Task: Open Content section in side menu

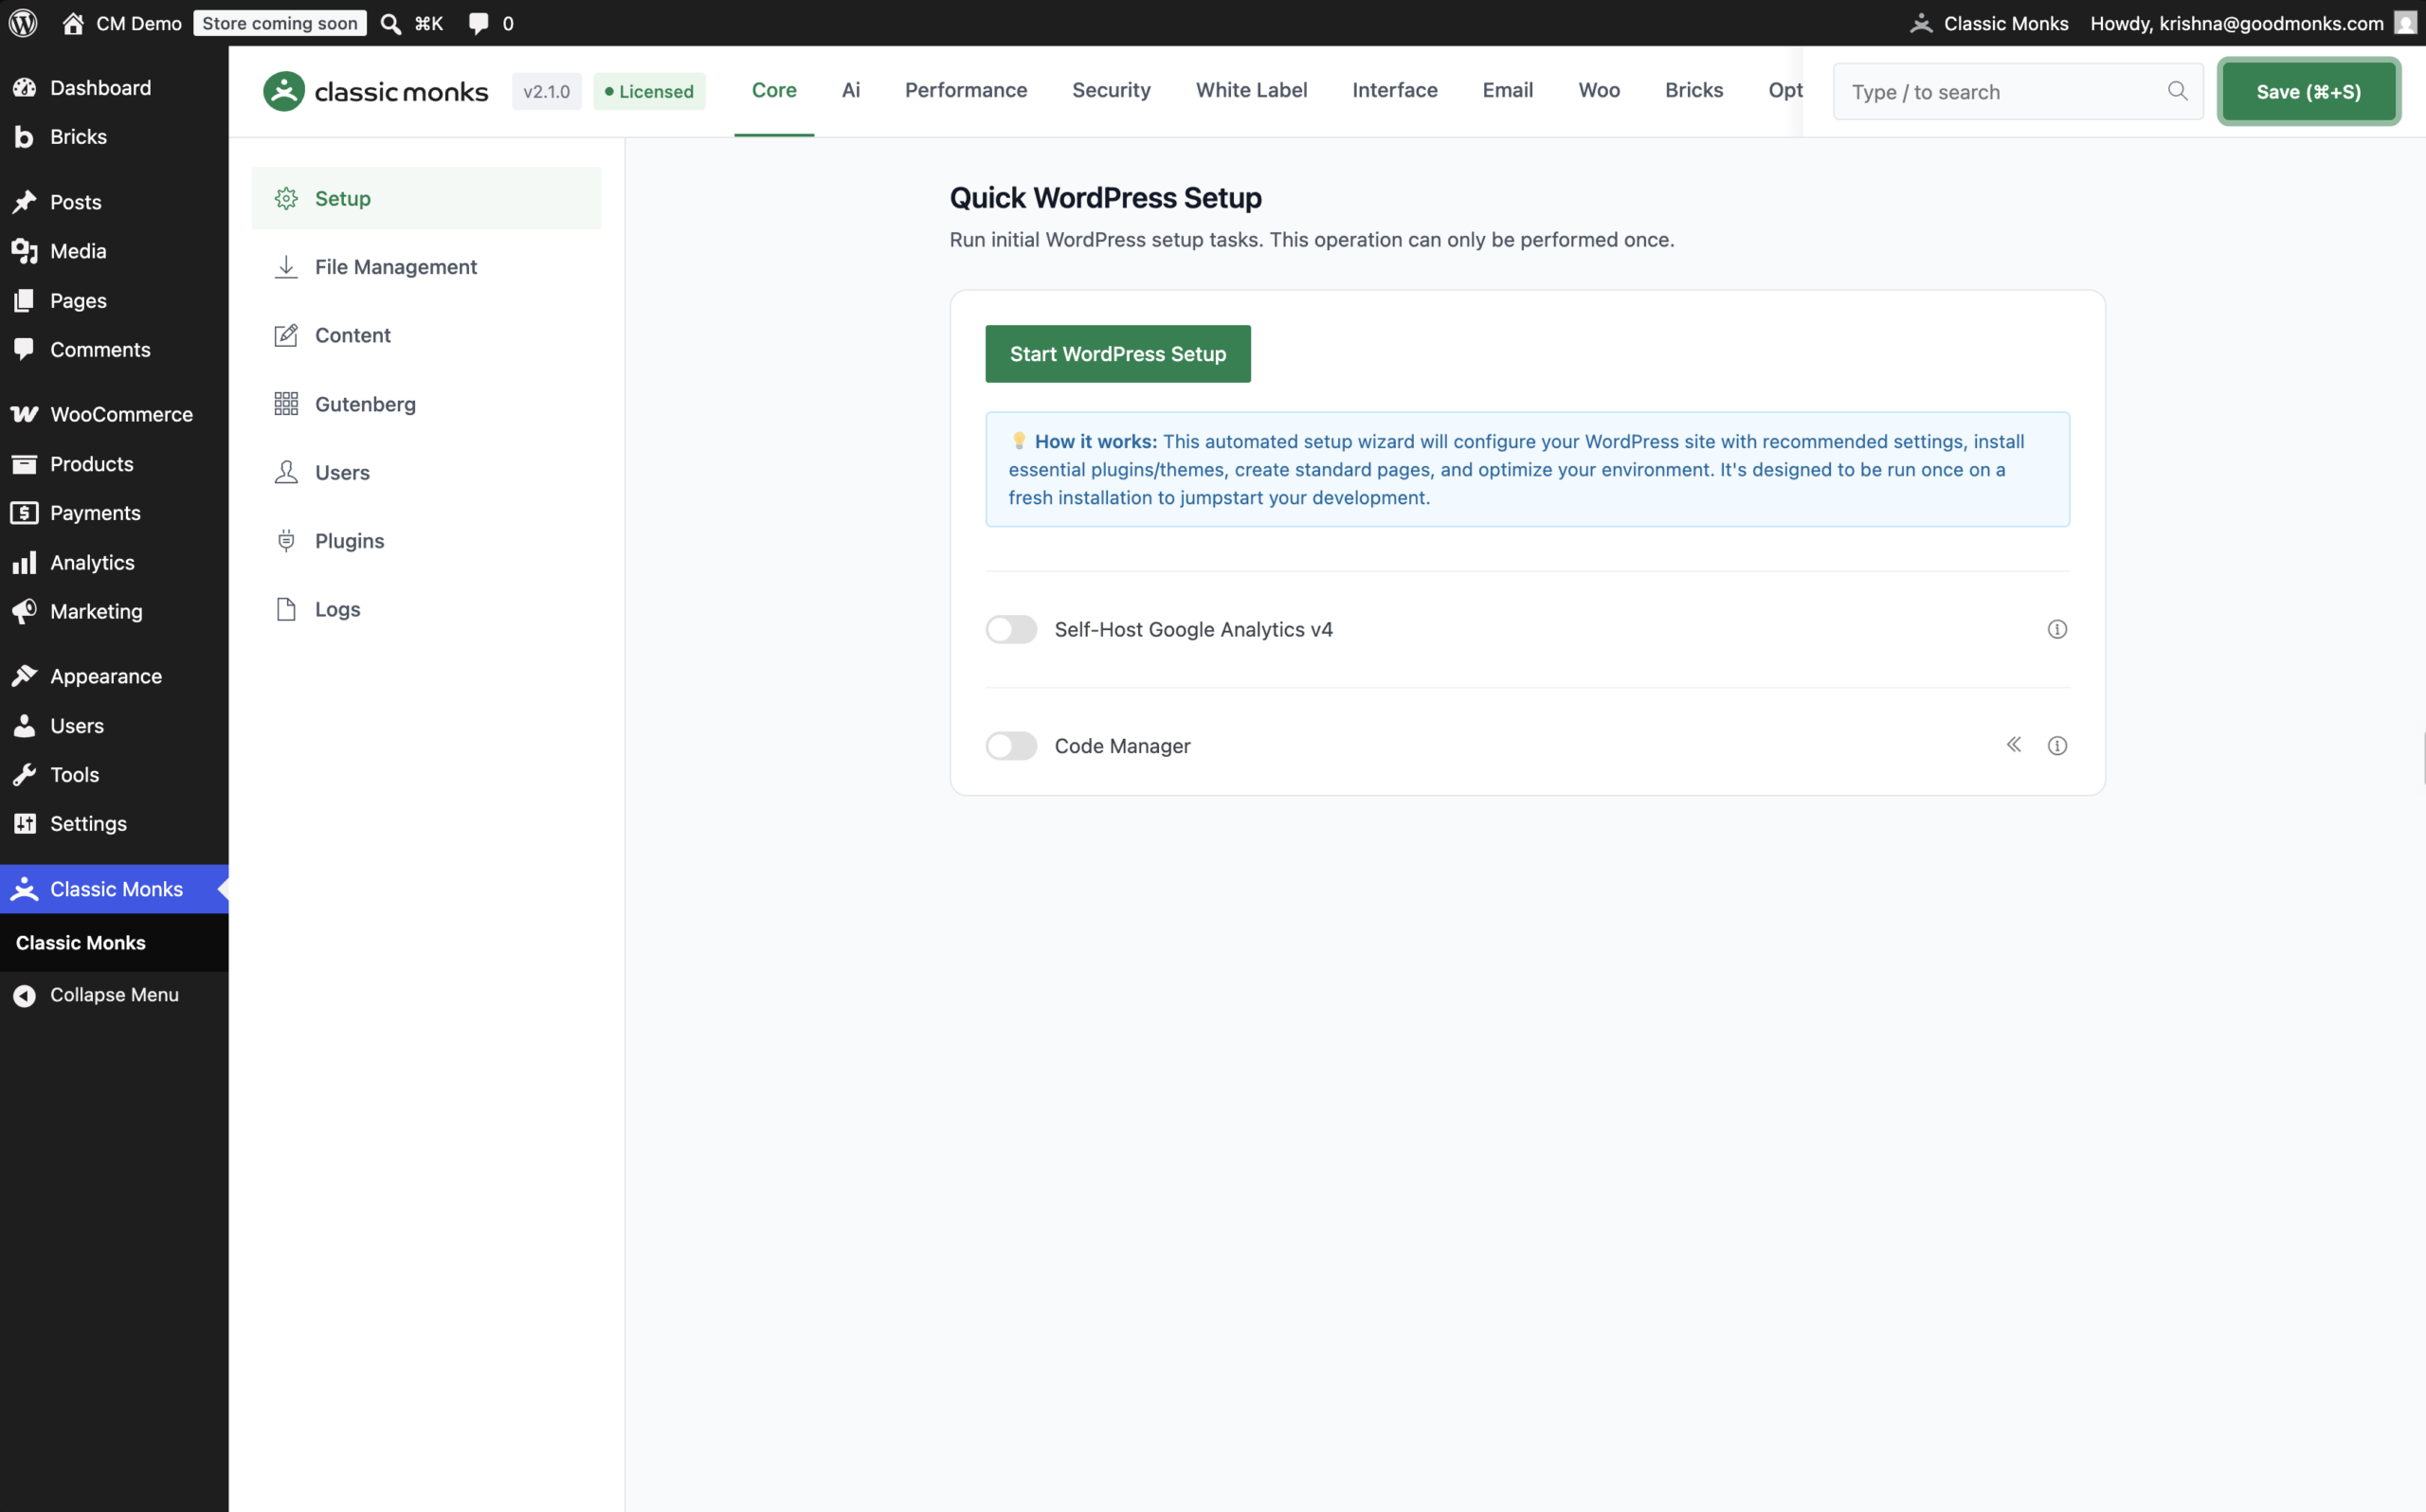Action: tap(426, 335)
